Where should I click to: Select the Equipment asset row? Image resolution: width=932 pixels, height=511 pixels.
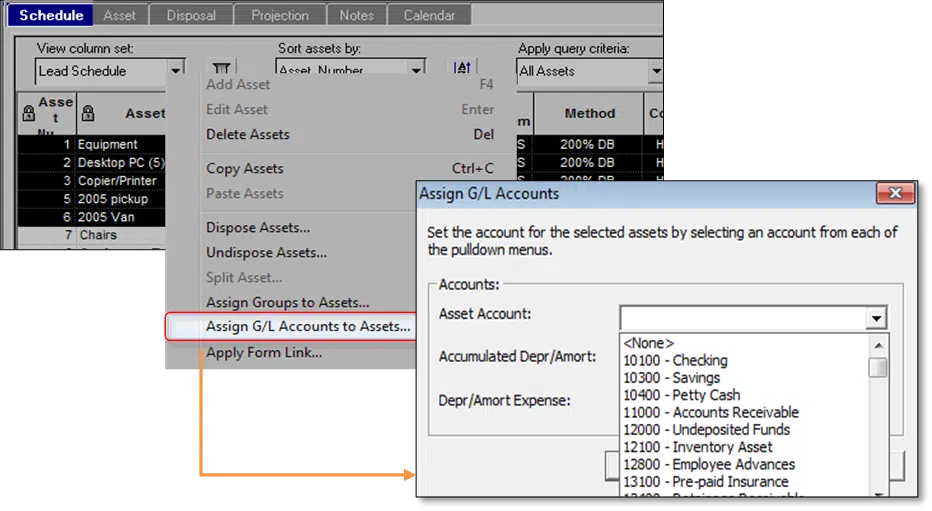[x=92, y=144]
